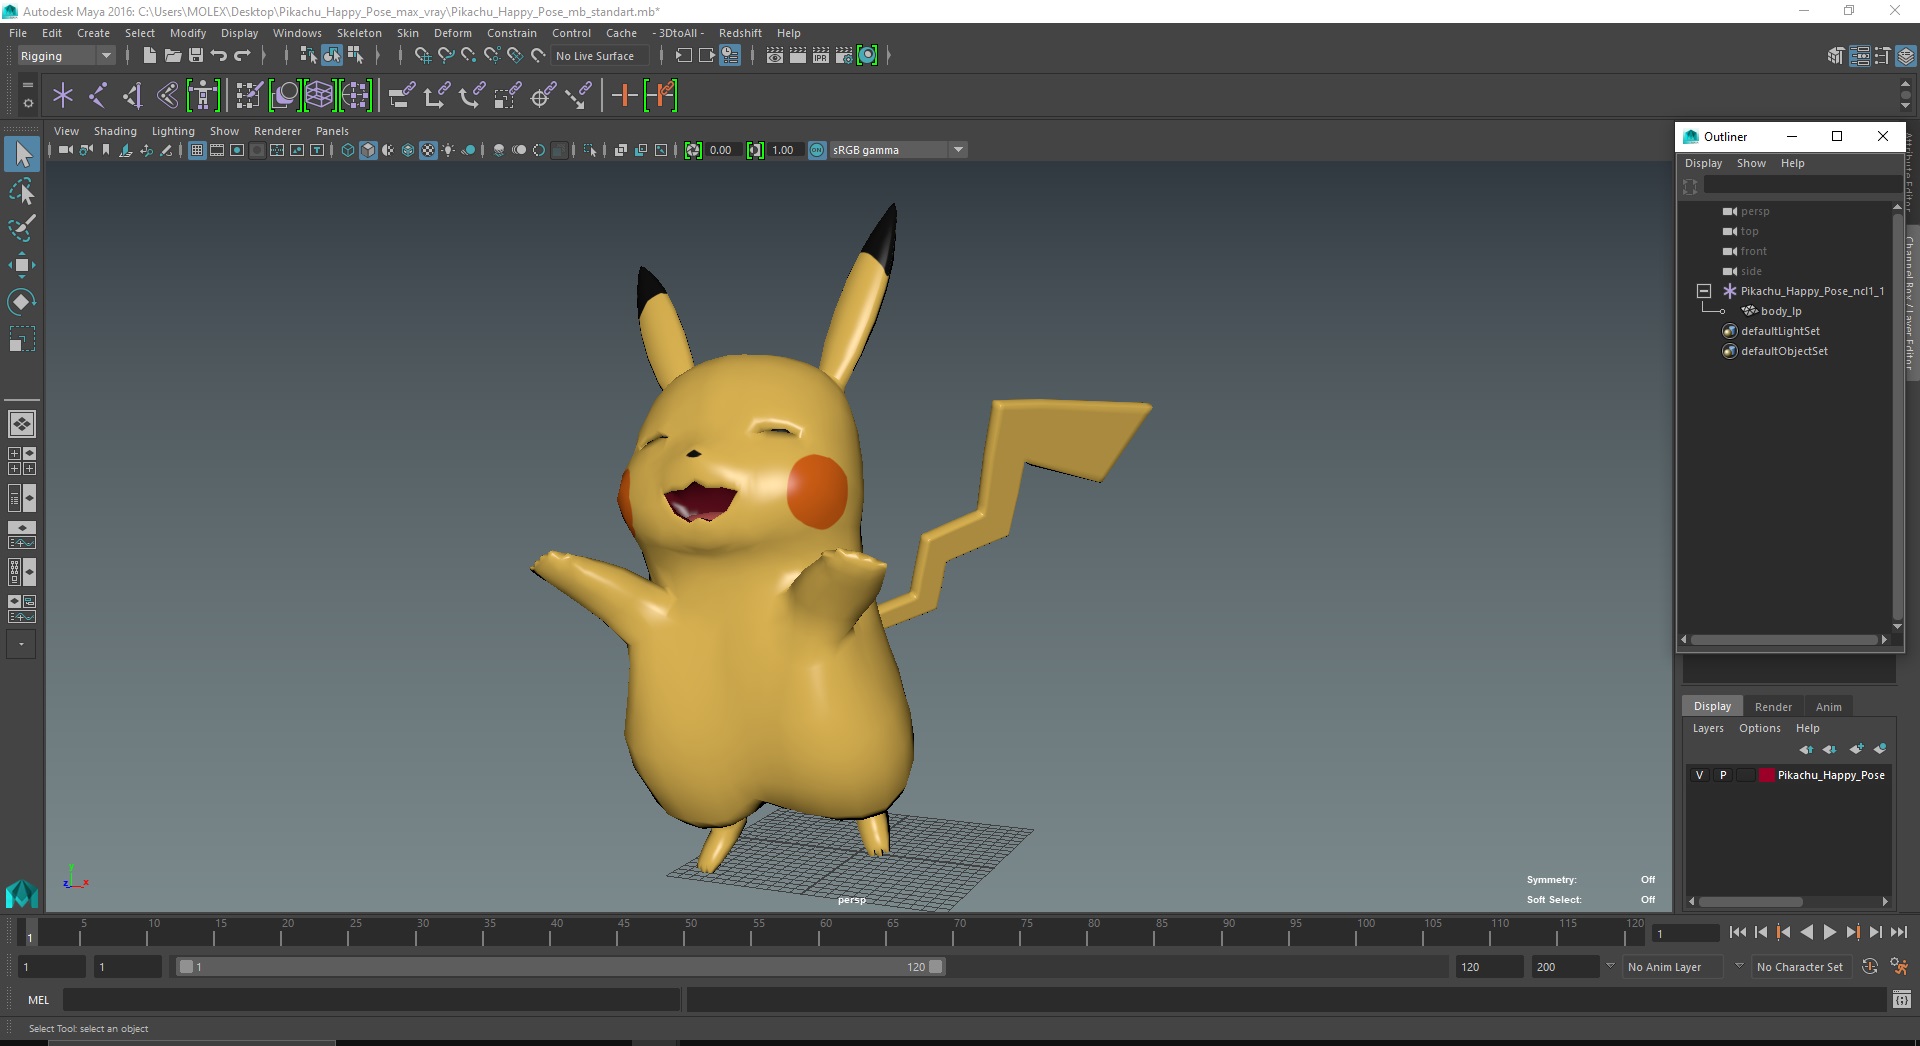Select the Lasso tool in the toolbox
The image size is (1920, 1046).
coord(22,190)
